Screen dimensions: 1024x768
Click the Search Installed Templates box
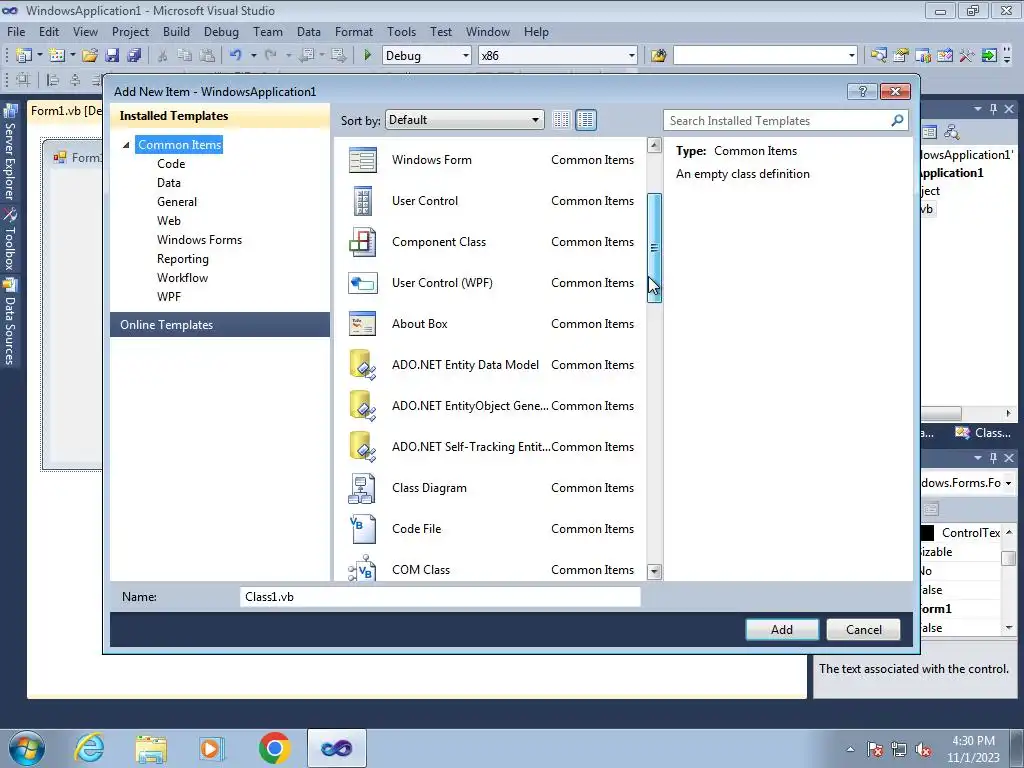pyautogui.click(x=786, y=120)
